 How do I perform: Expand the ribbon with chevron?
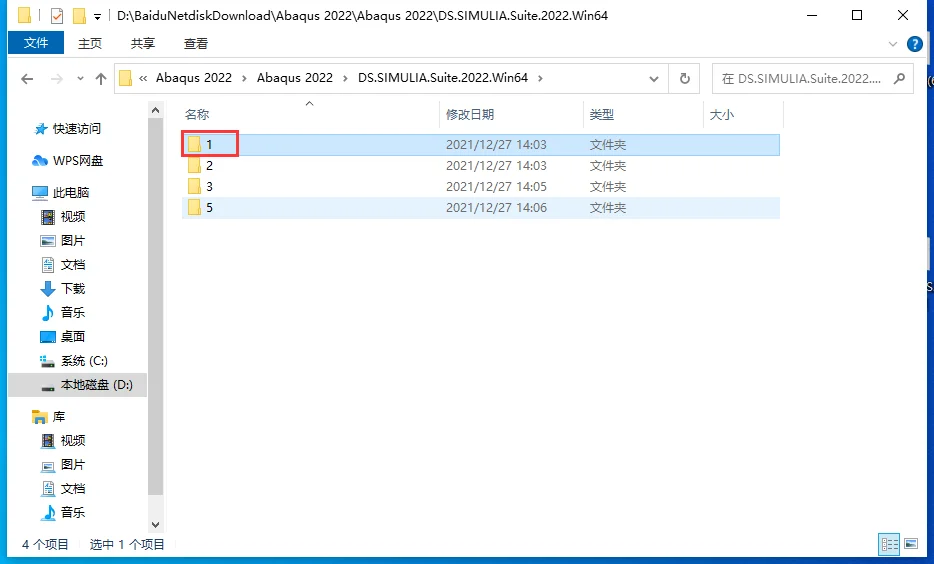pos(892,43)
